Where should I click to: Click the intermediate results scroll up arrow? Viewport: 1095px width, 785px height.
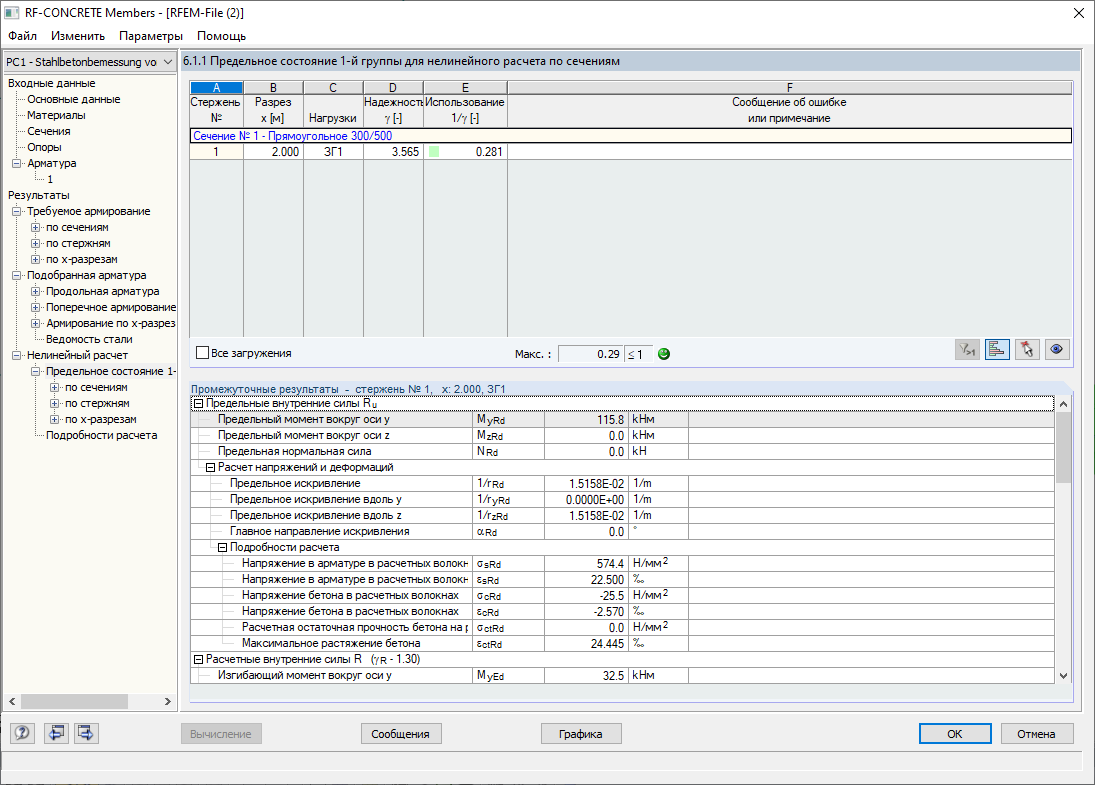click(1063, 404)
